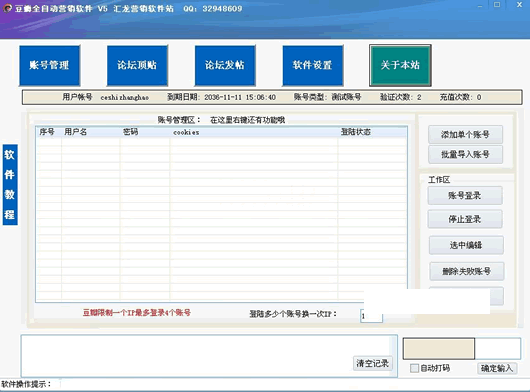
Task: Open the 论坛发帖 section
Action: pos(225,65)
